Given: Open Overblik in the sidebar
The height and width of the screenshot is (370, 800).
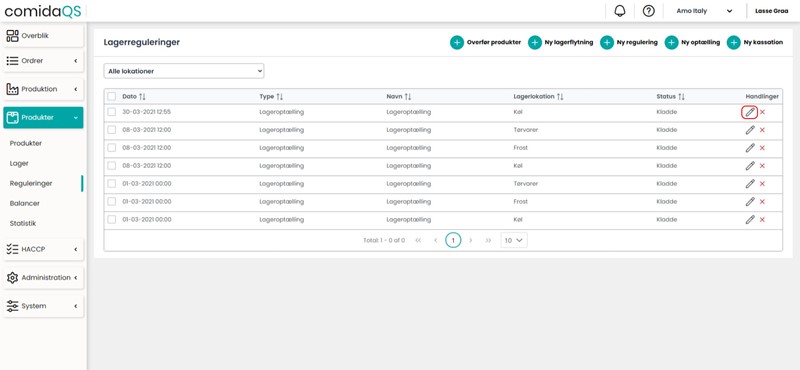Looking at the screenshot, I should click(x=43, y=36).
